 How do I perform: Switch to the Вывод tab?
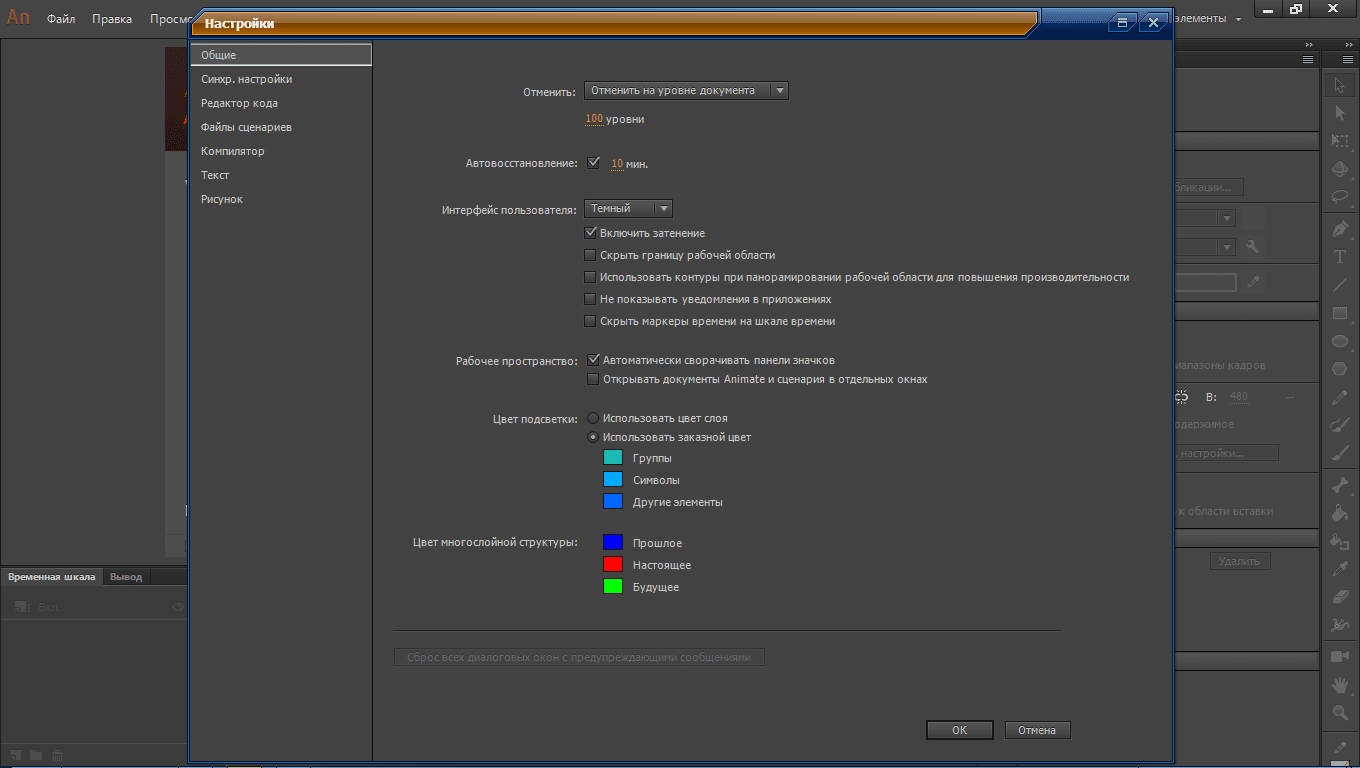pos(126,576)
